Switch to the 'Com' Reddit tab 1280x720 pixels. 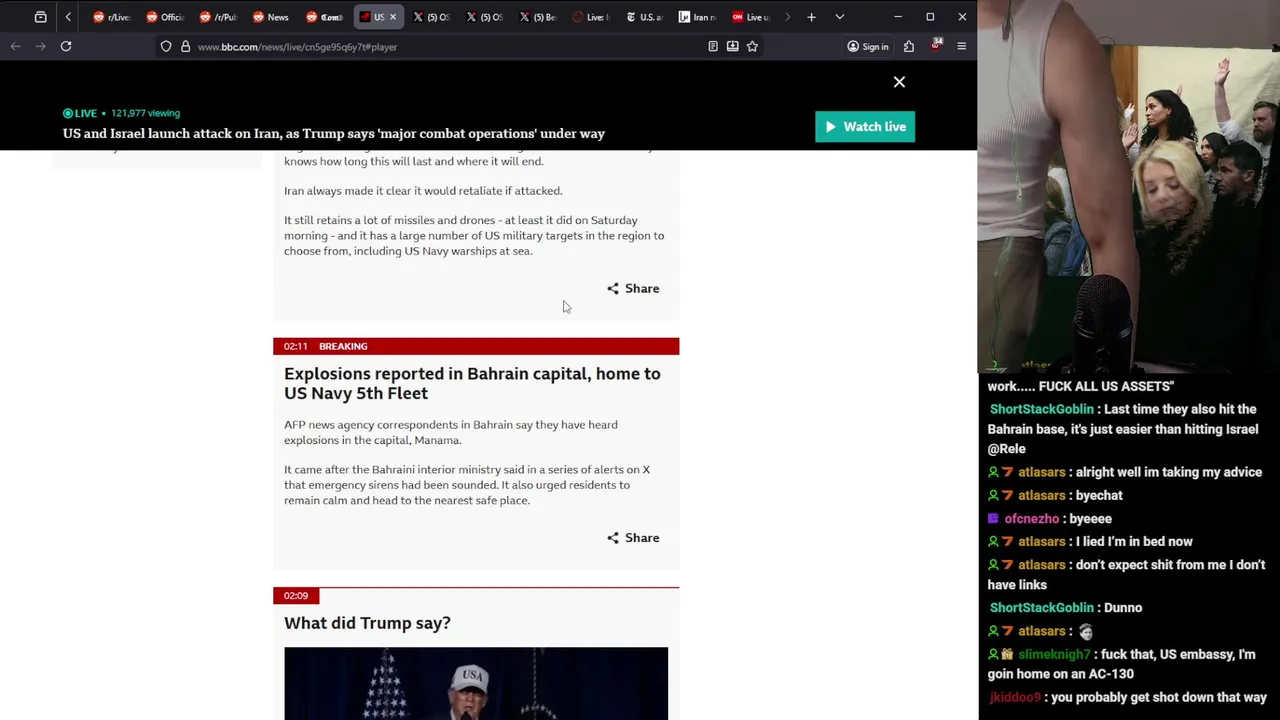pyautogui.click(x=324, y=17)
